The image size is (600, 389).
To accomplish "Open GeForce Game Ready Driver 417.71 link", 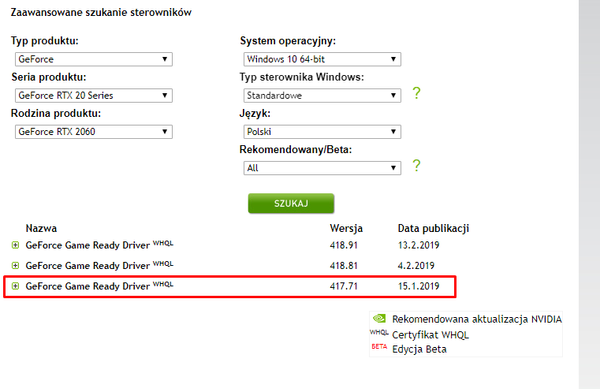I will tap(88, 286).
